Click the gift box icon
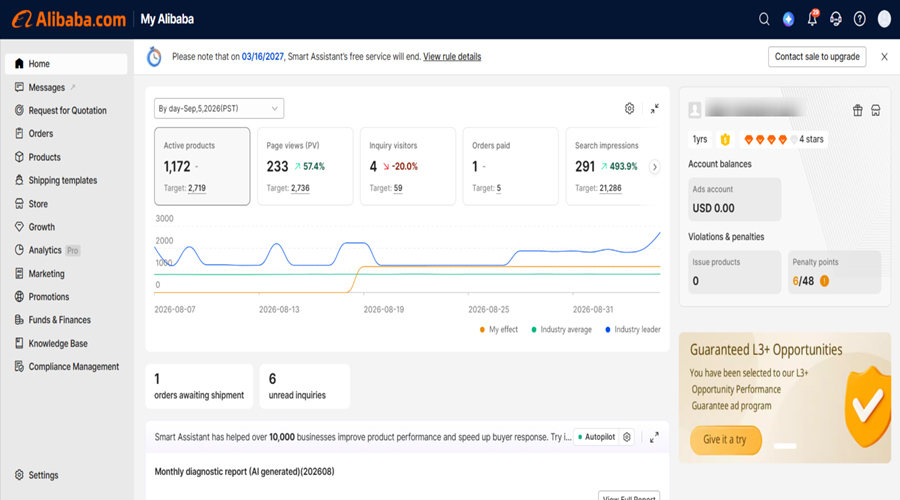 point(857,110)
